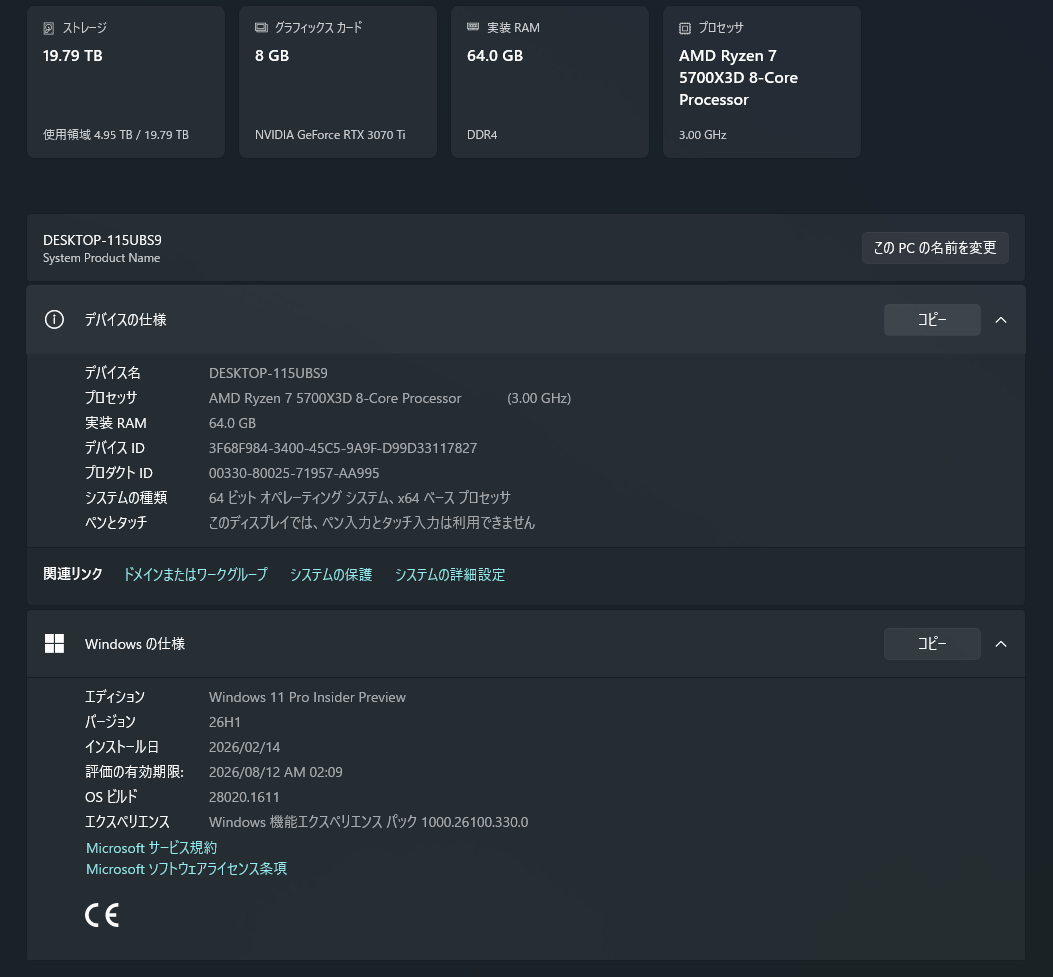1053x977 pixels.
Task: Click この PC の名前を変更 button
Action: [935, 248]
